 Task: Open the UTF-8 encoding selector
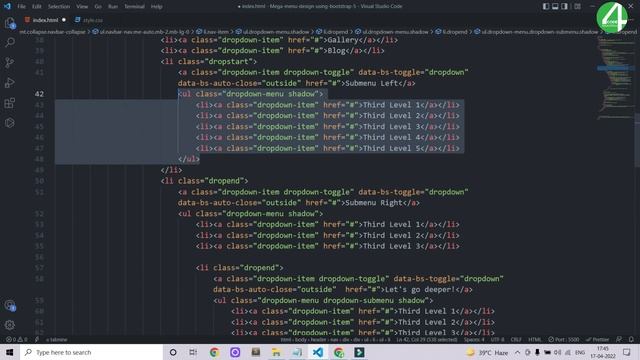[498, 340]
